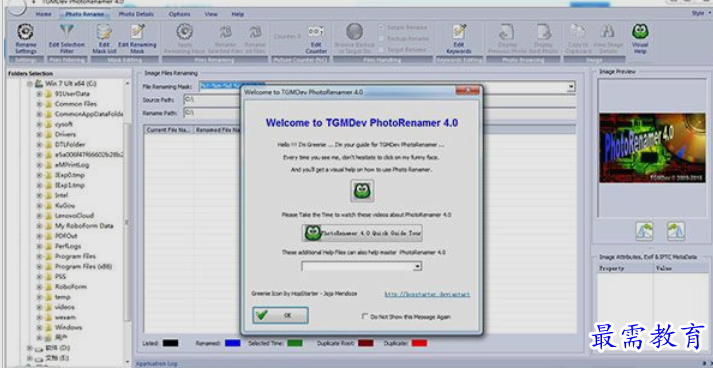Click red Duplicate color swatch
The height and width of the screenshot is (368, 713).
click(x=419, y=343)
